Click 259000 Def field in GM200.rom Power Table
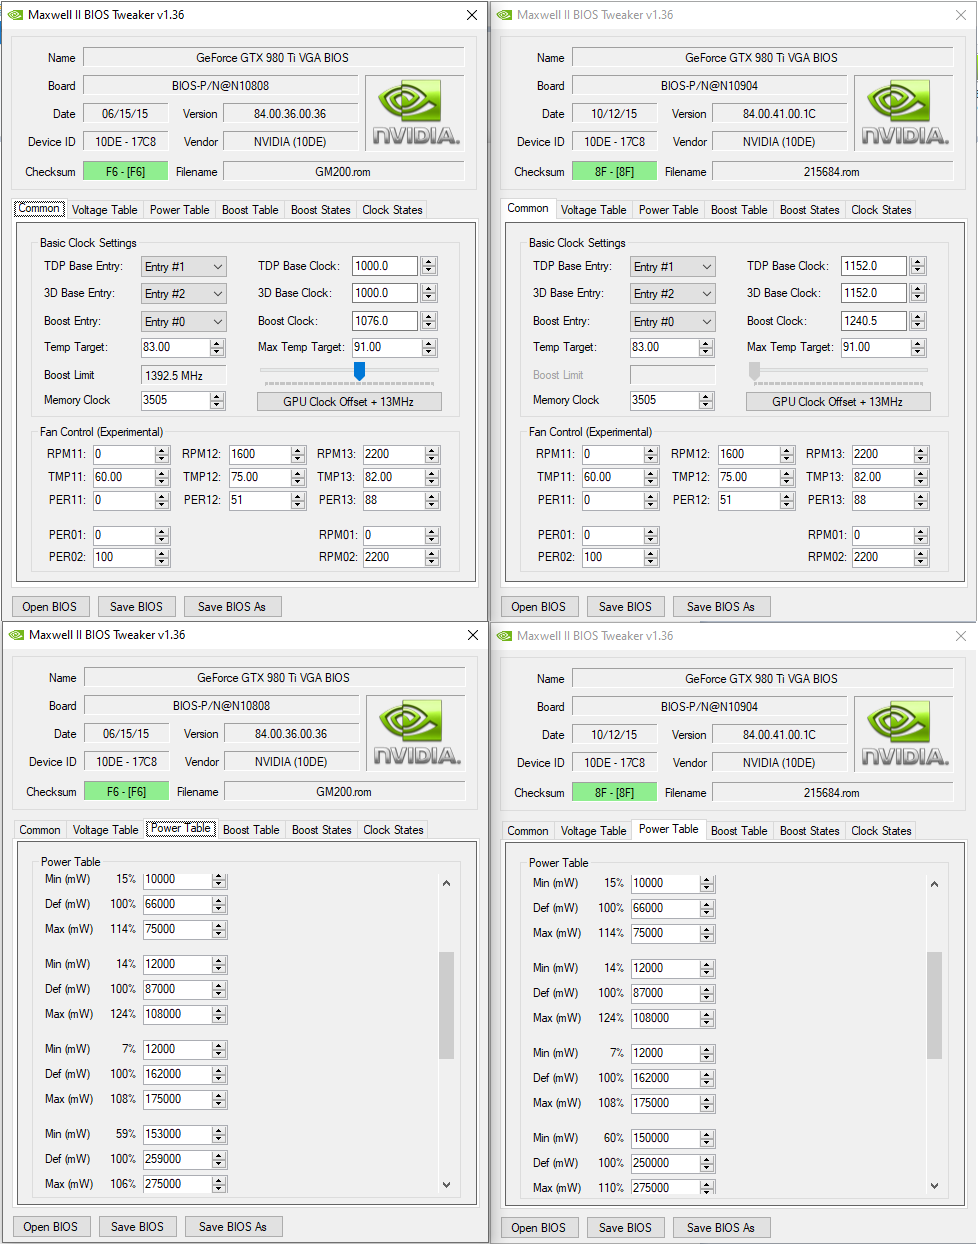978x1244 pixels. pyautogui.click(x=177, y=1159)
